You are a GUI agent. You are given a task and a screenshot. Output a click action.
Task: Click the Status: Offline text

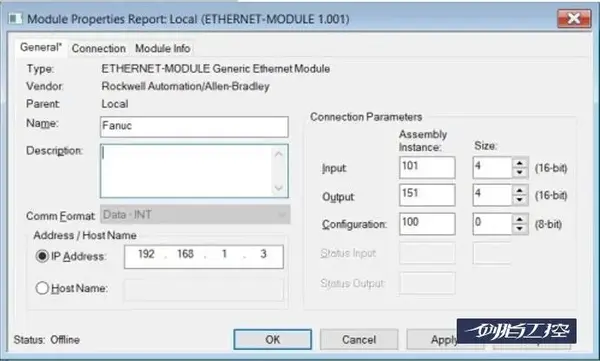[x=47, y=340]
